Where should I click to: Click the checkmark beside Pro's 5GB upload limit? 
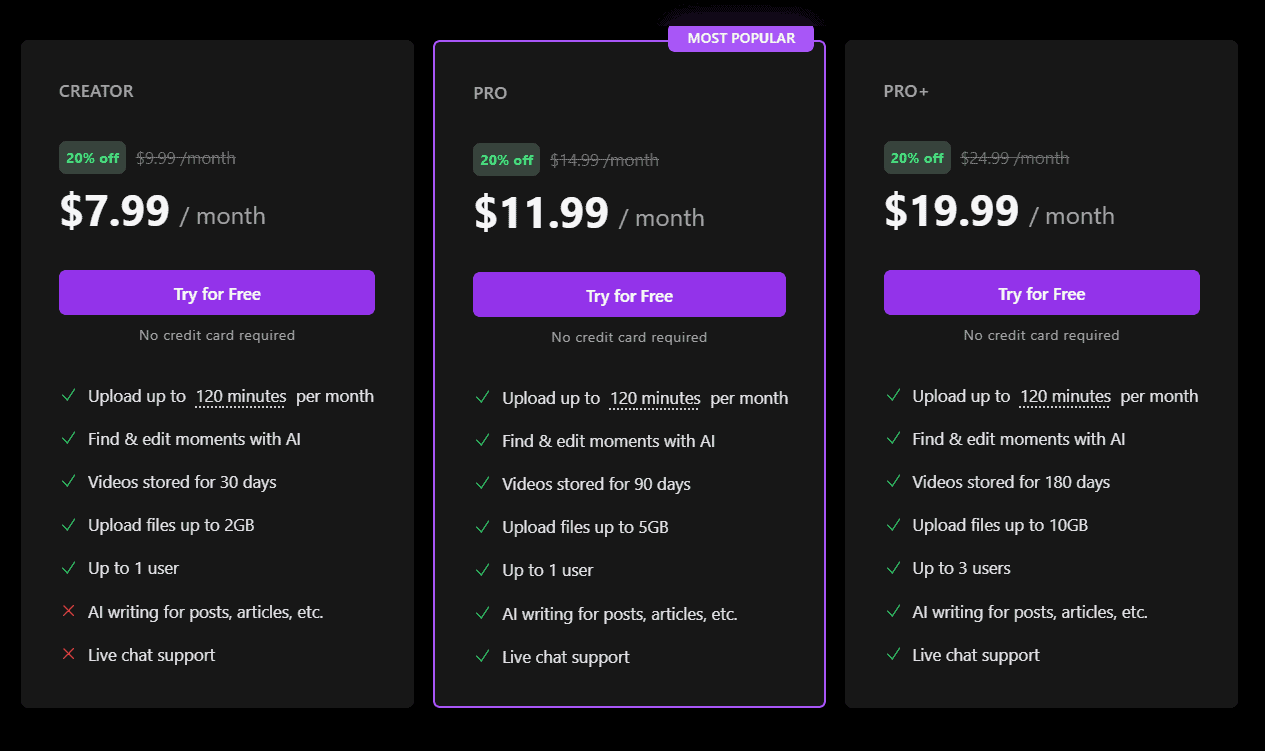[483, 526]
